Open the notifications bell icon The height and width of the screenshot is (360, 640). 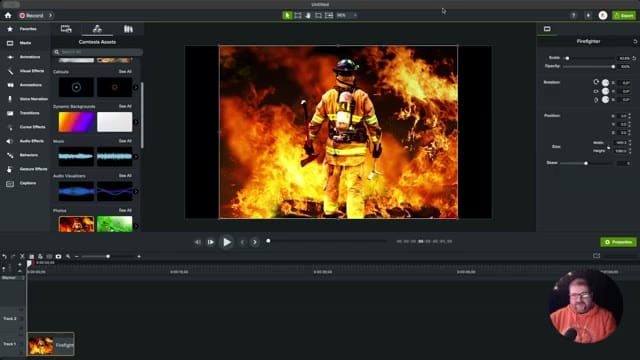pos(588,16)
